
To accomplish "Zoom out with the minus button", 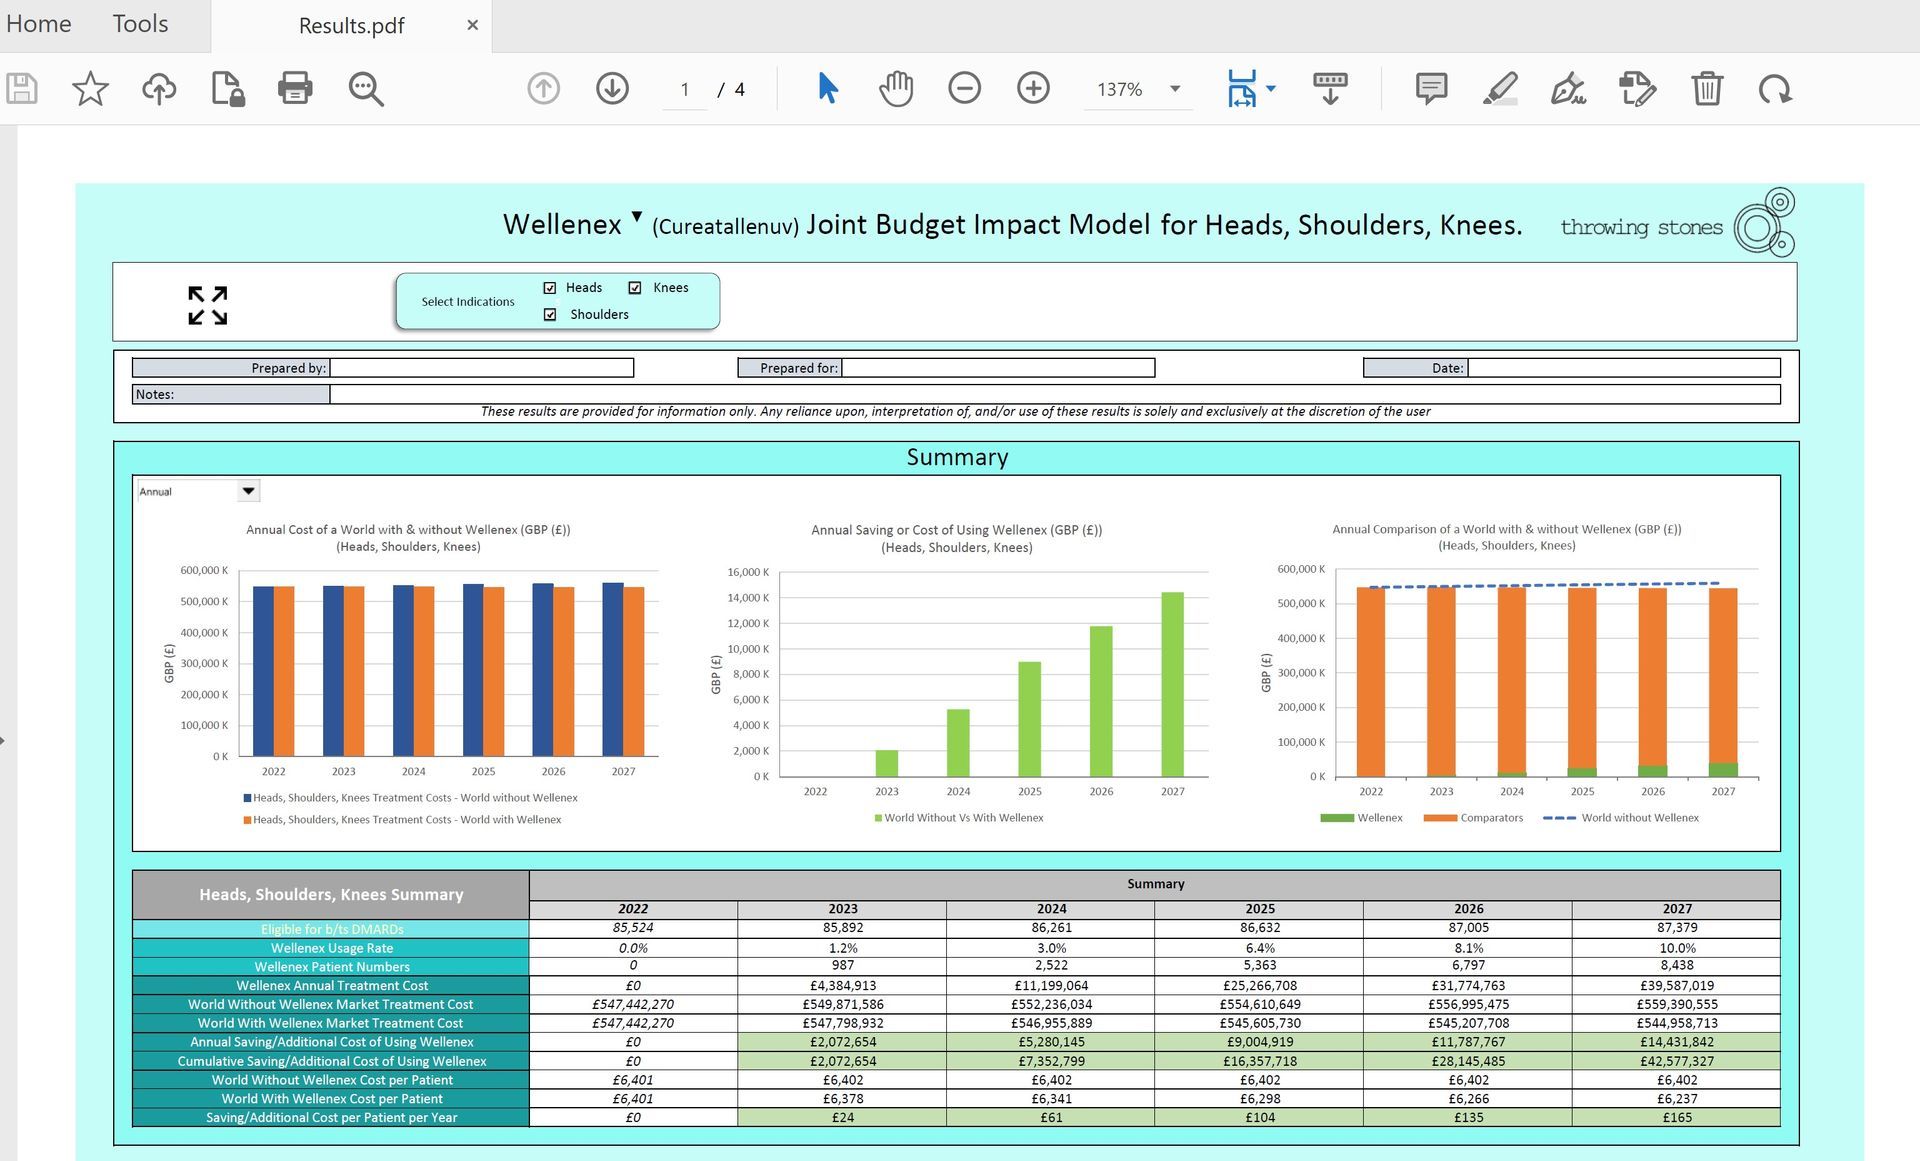I will click(964, 89).
